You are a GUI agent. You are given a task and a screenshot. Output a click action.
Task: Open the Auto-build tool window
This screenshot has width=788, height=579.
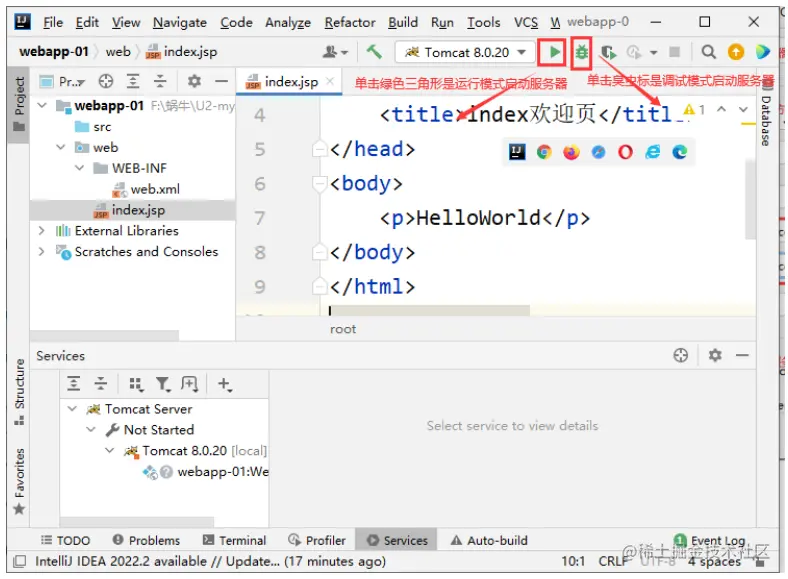tap(489, 540)
